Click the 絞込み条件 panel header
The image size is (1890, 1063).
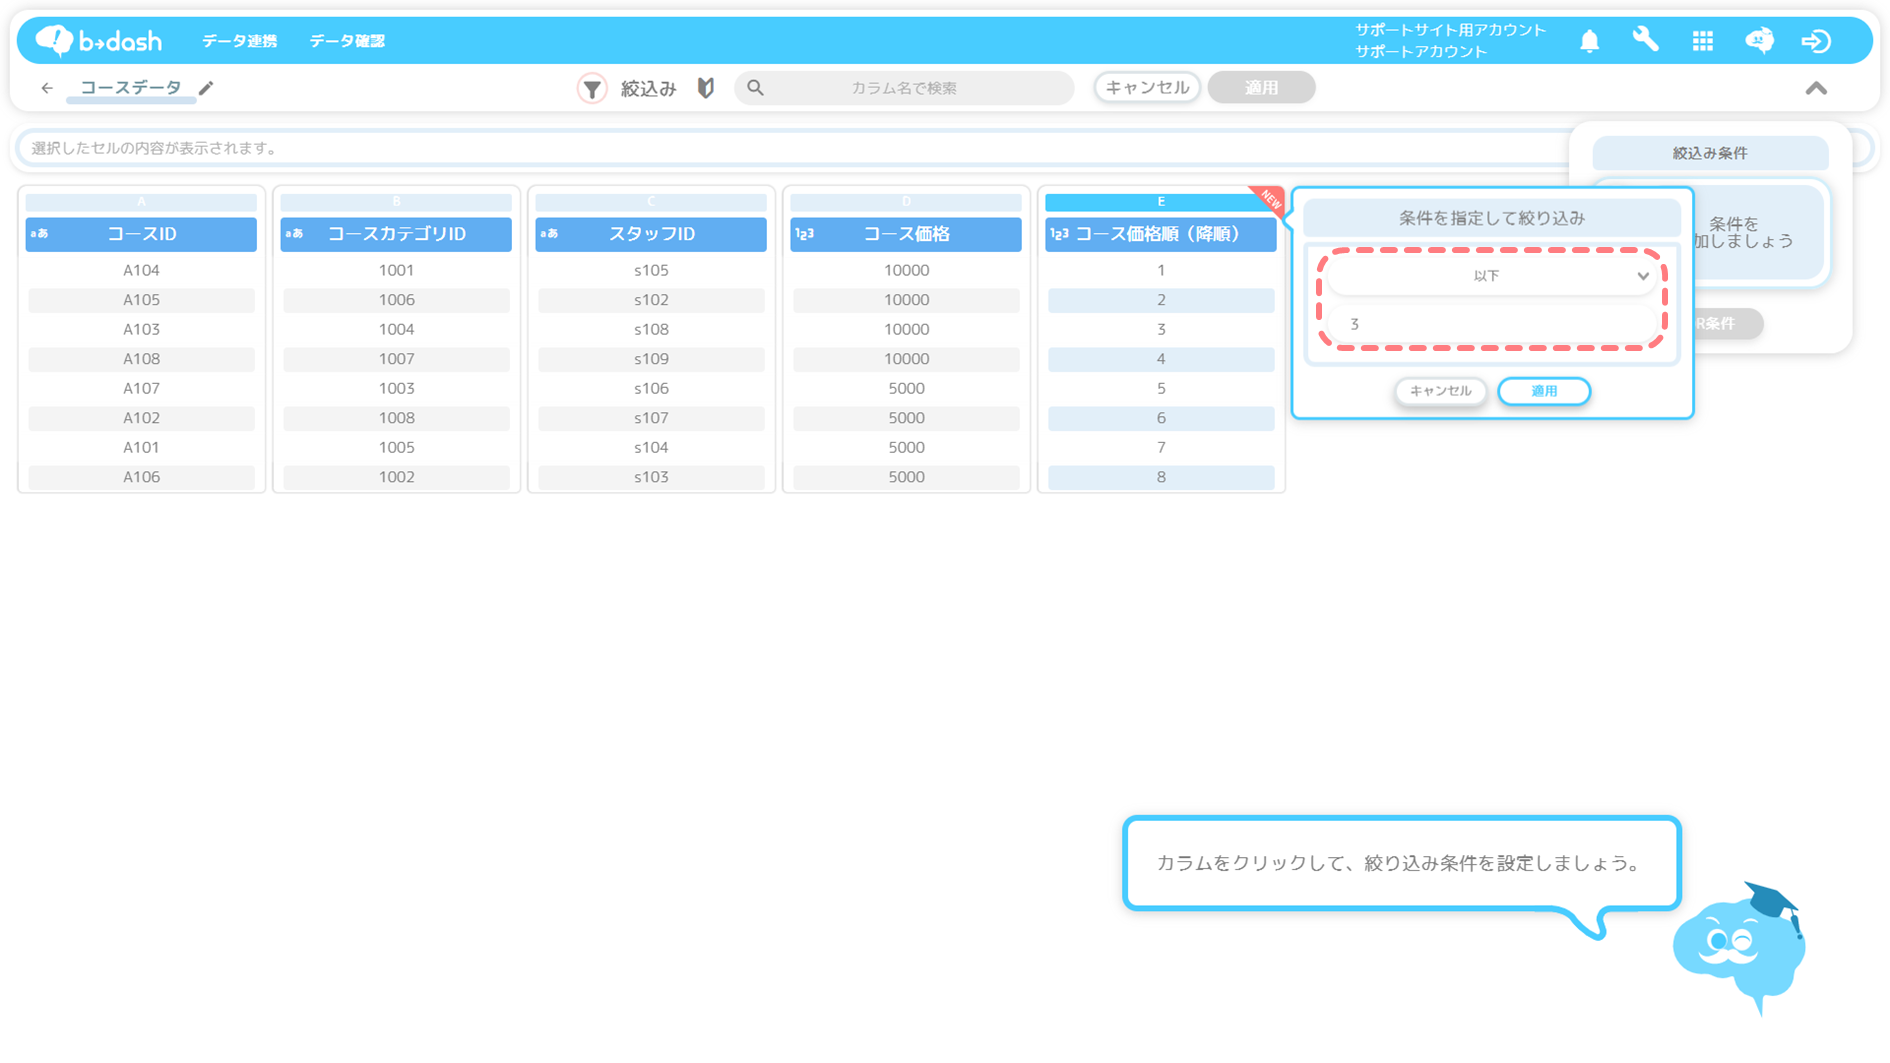pyautogui.click(x=1710, y=153)
